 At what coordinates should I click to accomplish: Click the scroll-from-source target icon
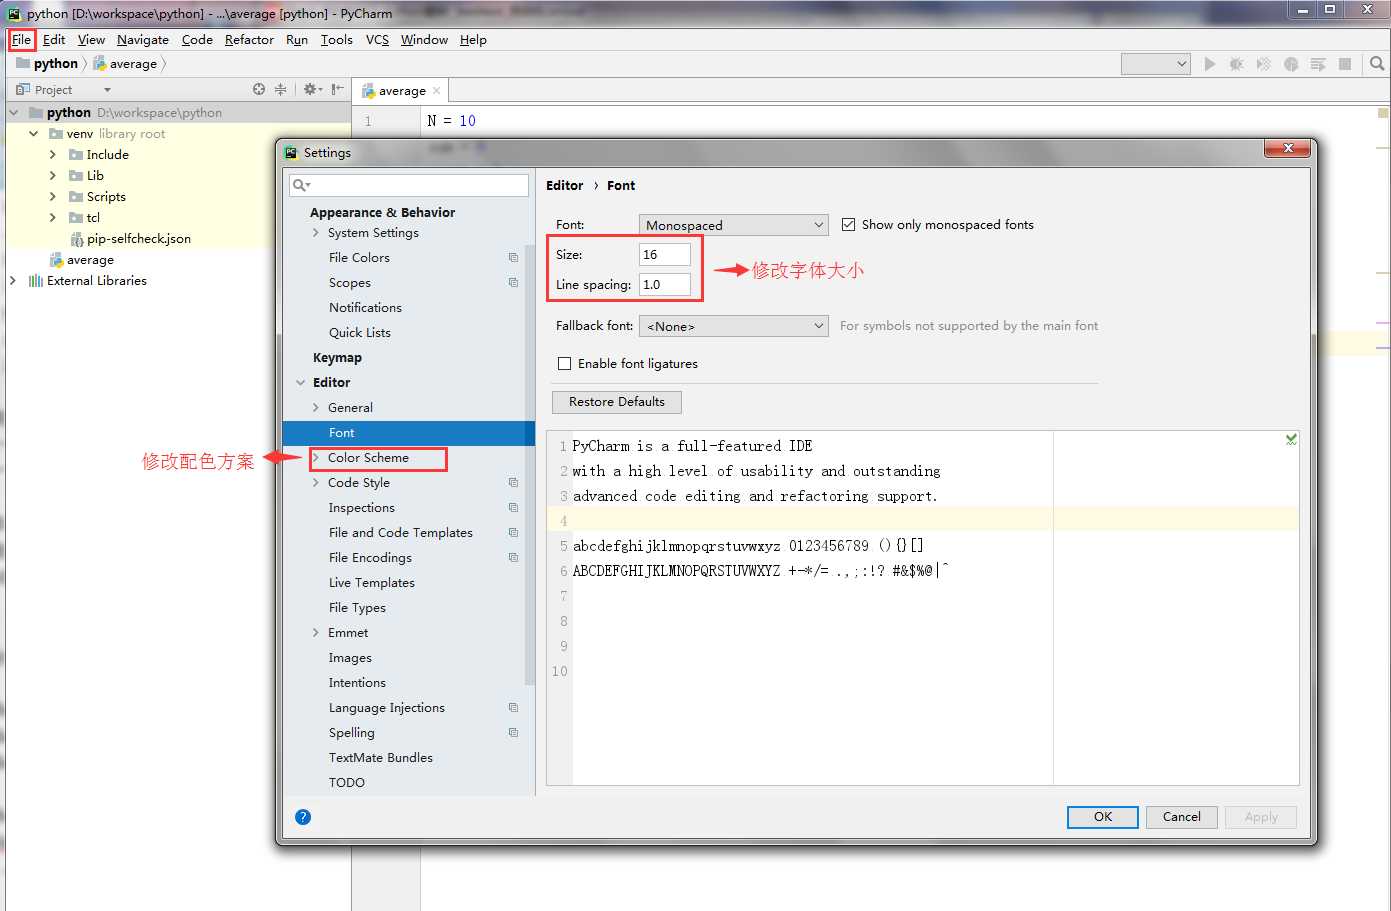(259, 89)
